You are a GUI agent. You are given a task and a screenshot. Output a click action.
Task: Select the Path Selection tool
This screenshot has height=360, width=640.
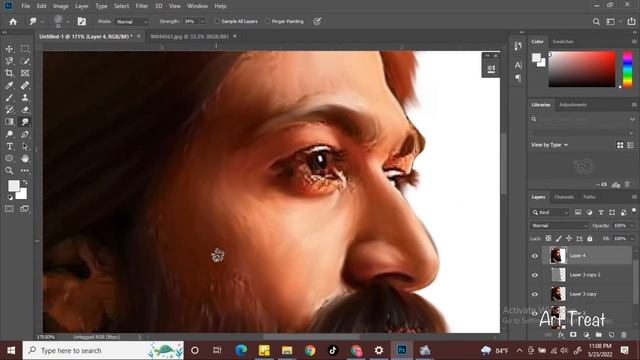pos(25,146)
